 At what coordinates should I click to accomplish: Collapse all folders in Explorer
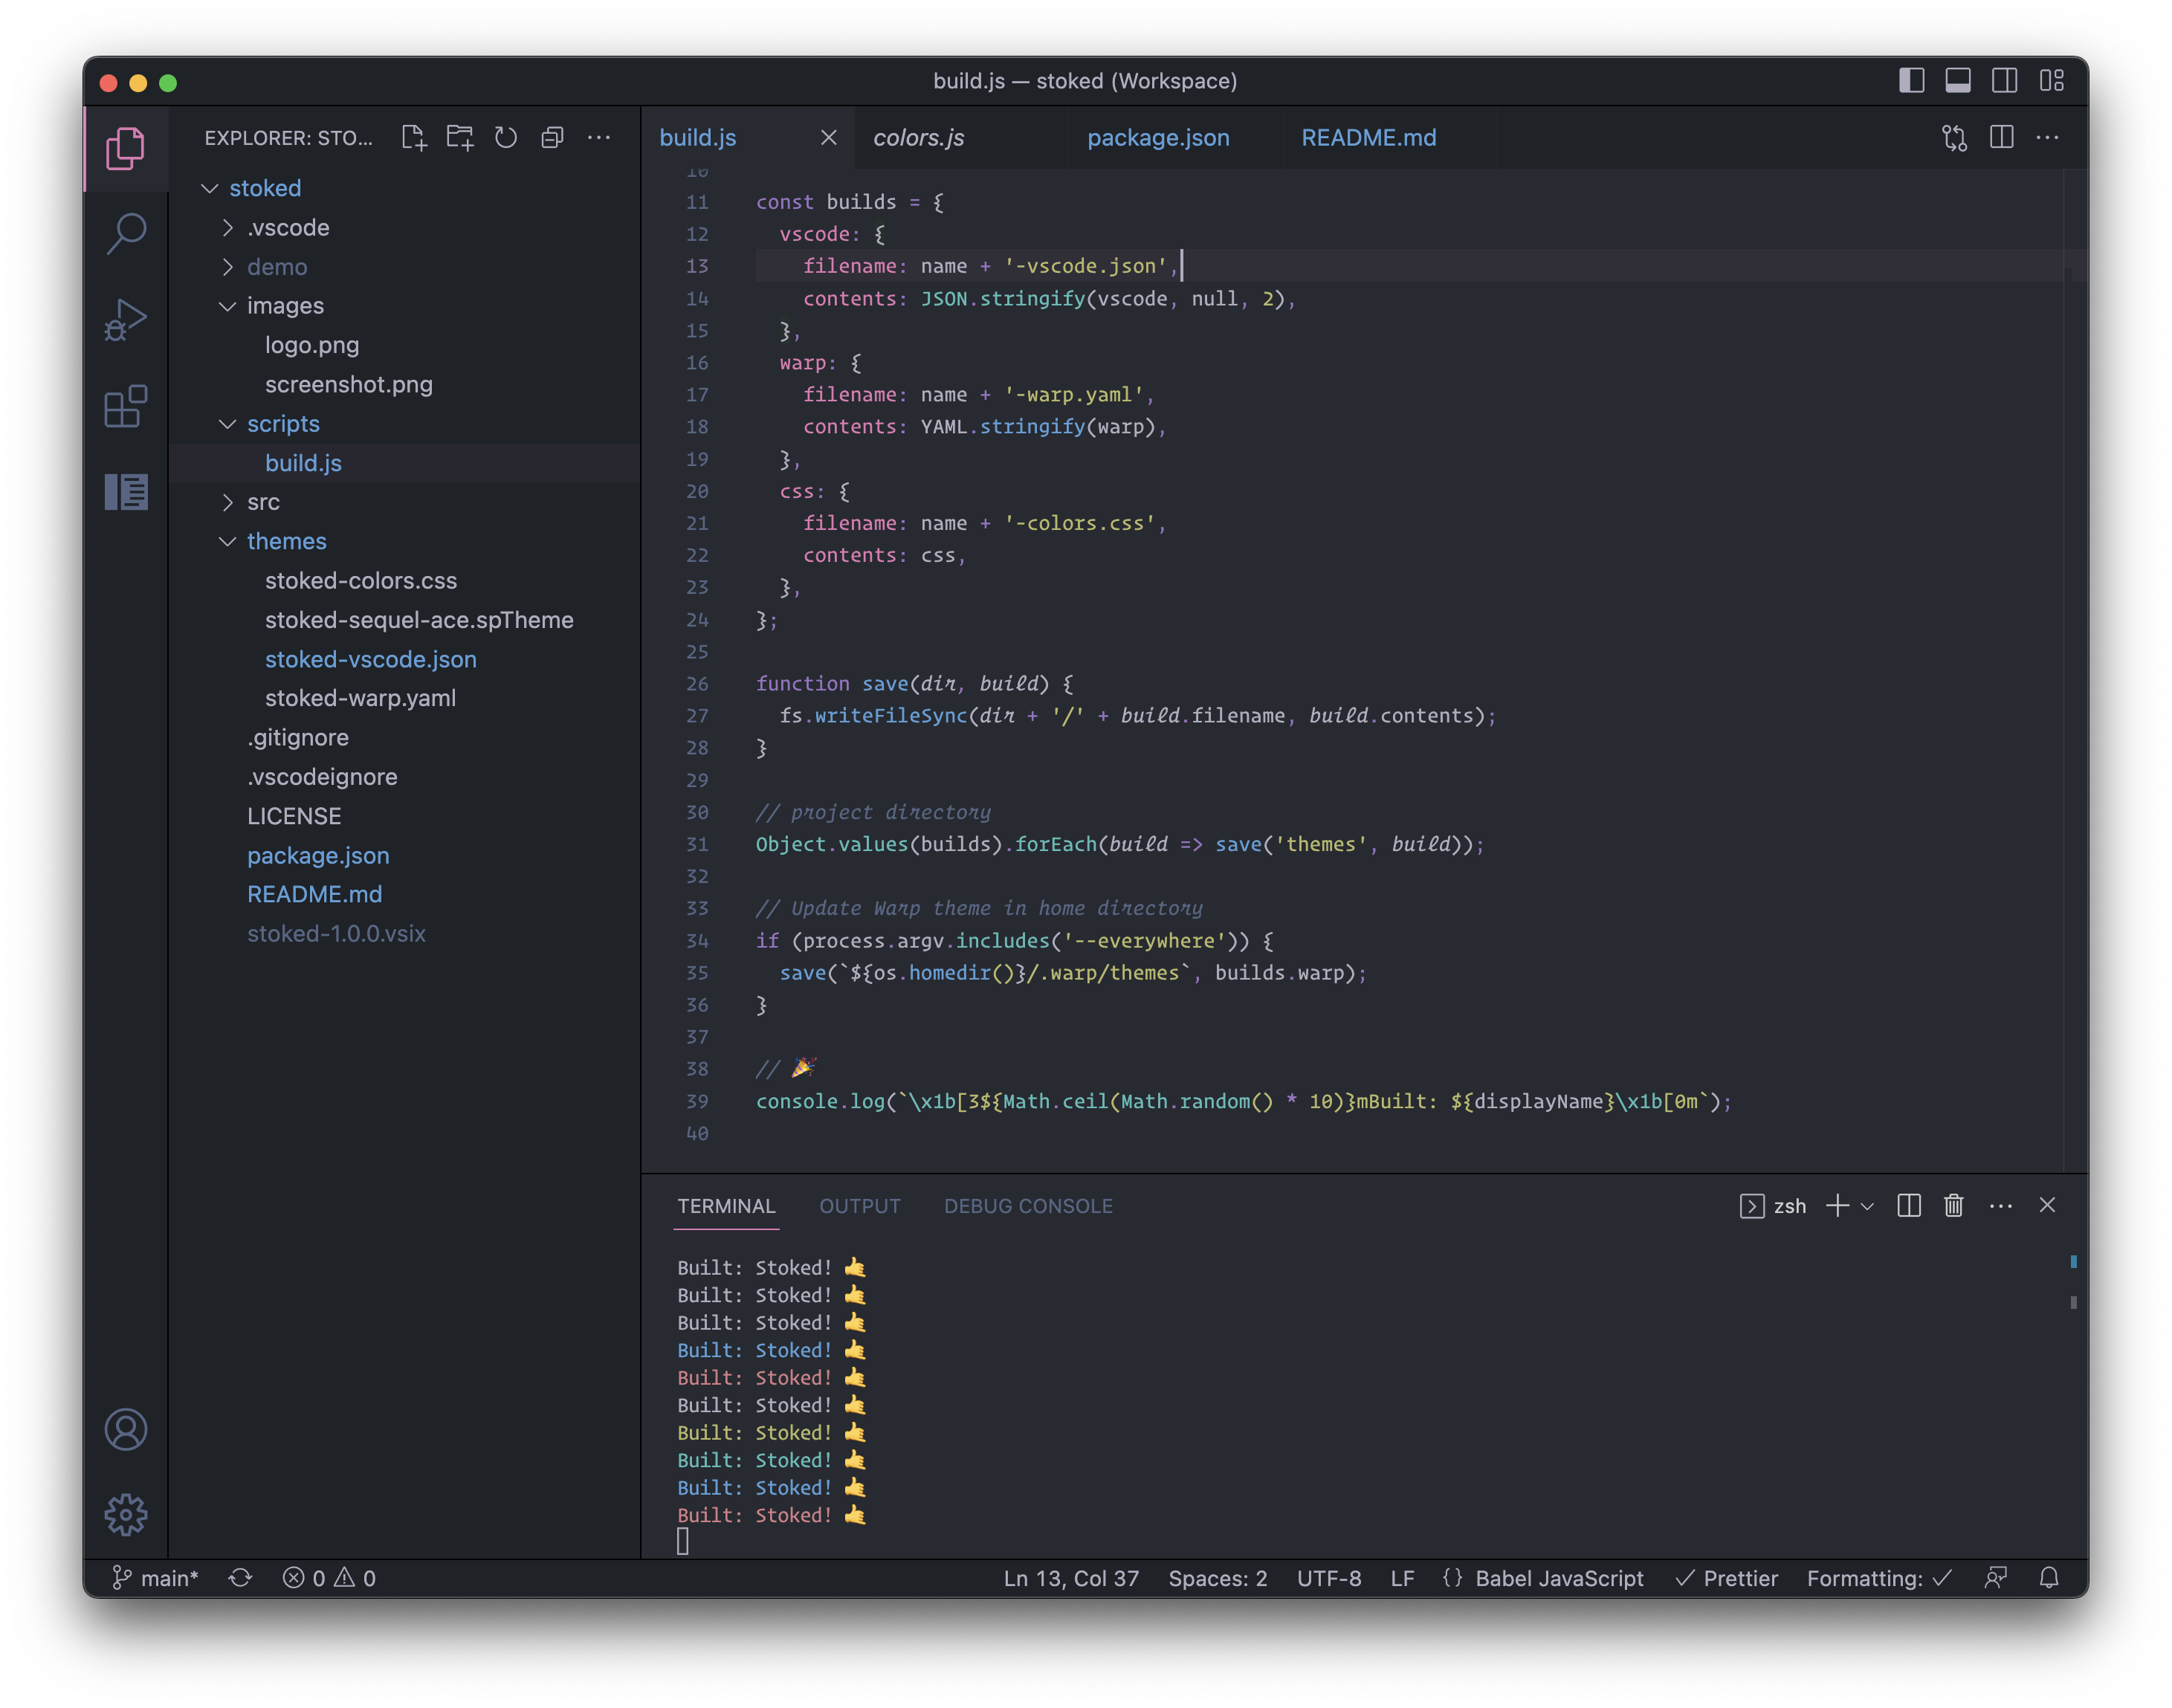point(552,138)
